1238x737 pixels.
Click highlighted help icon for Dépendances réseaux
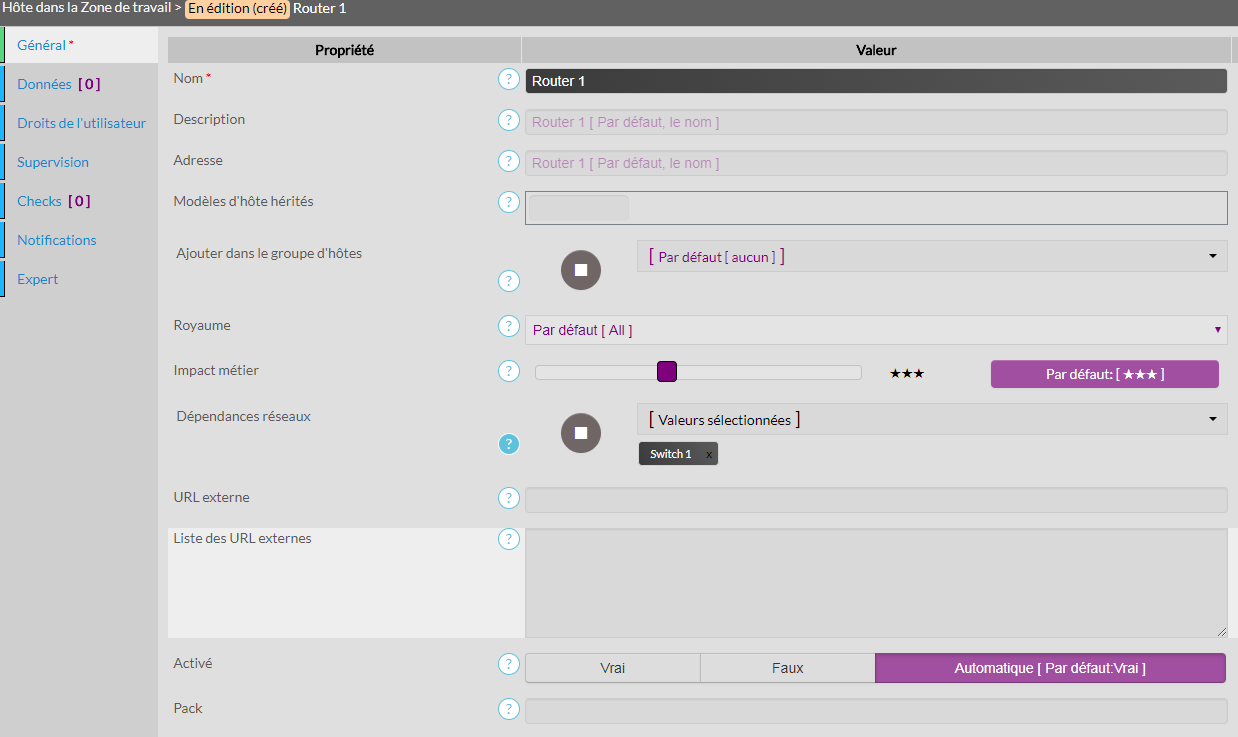tap(509, 444)
